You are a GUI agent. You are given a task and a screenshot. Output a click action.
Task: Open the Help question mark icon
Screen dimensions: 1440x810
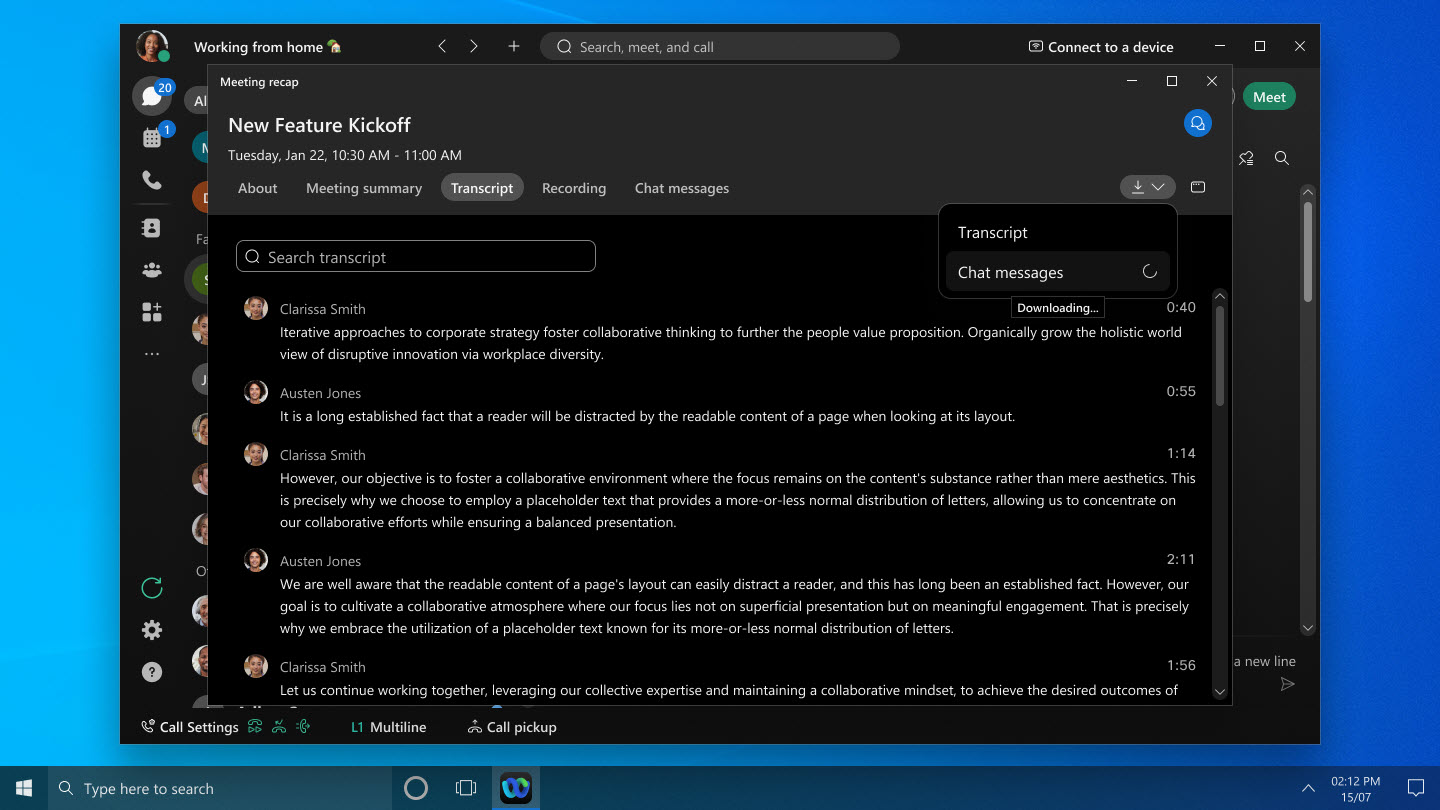click(152, 672)
